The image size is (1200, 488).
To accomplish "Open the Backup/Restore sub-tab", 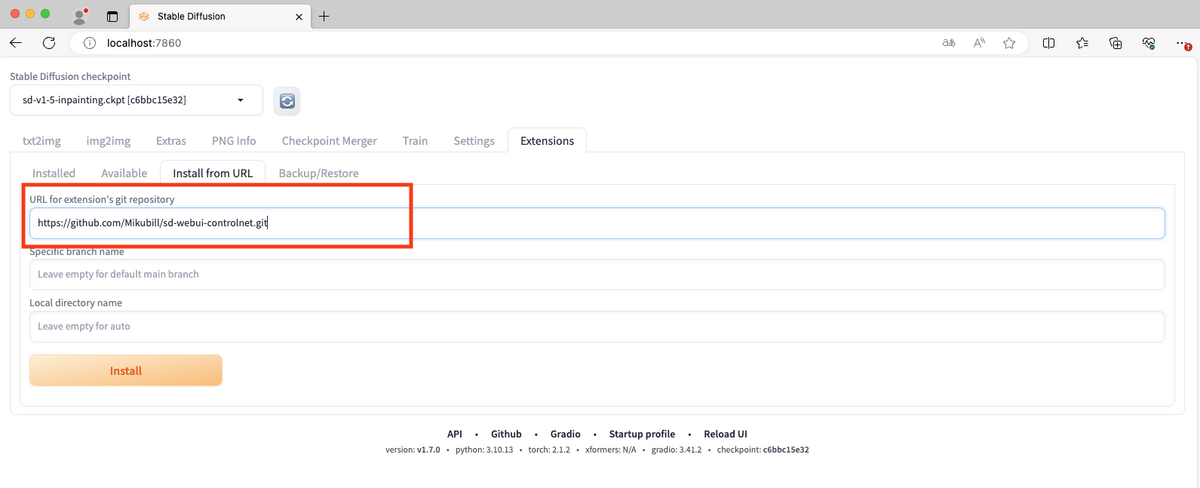I will point(318,173).
